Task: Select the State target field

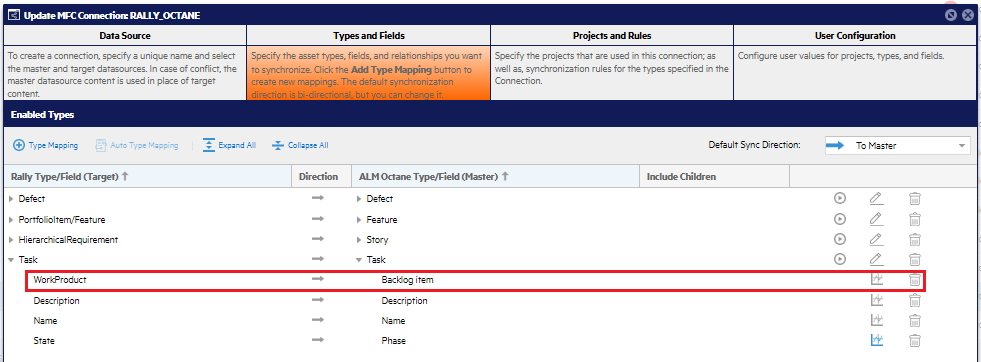Action: click(44, 341)
